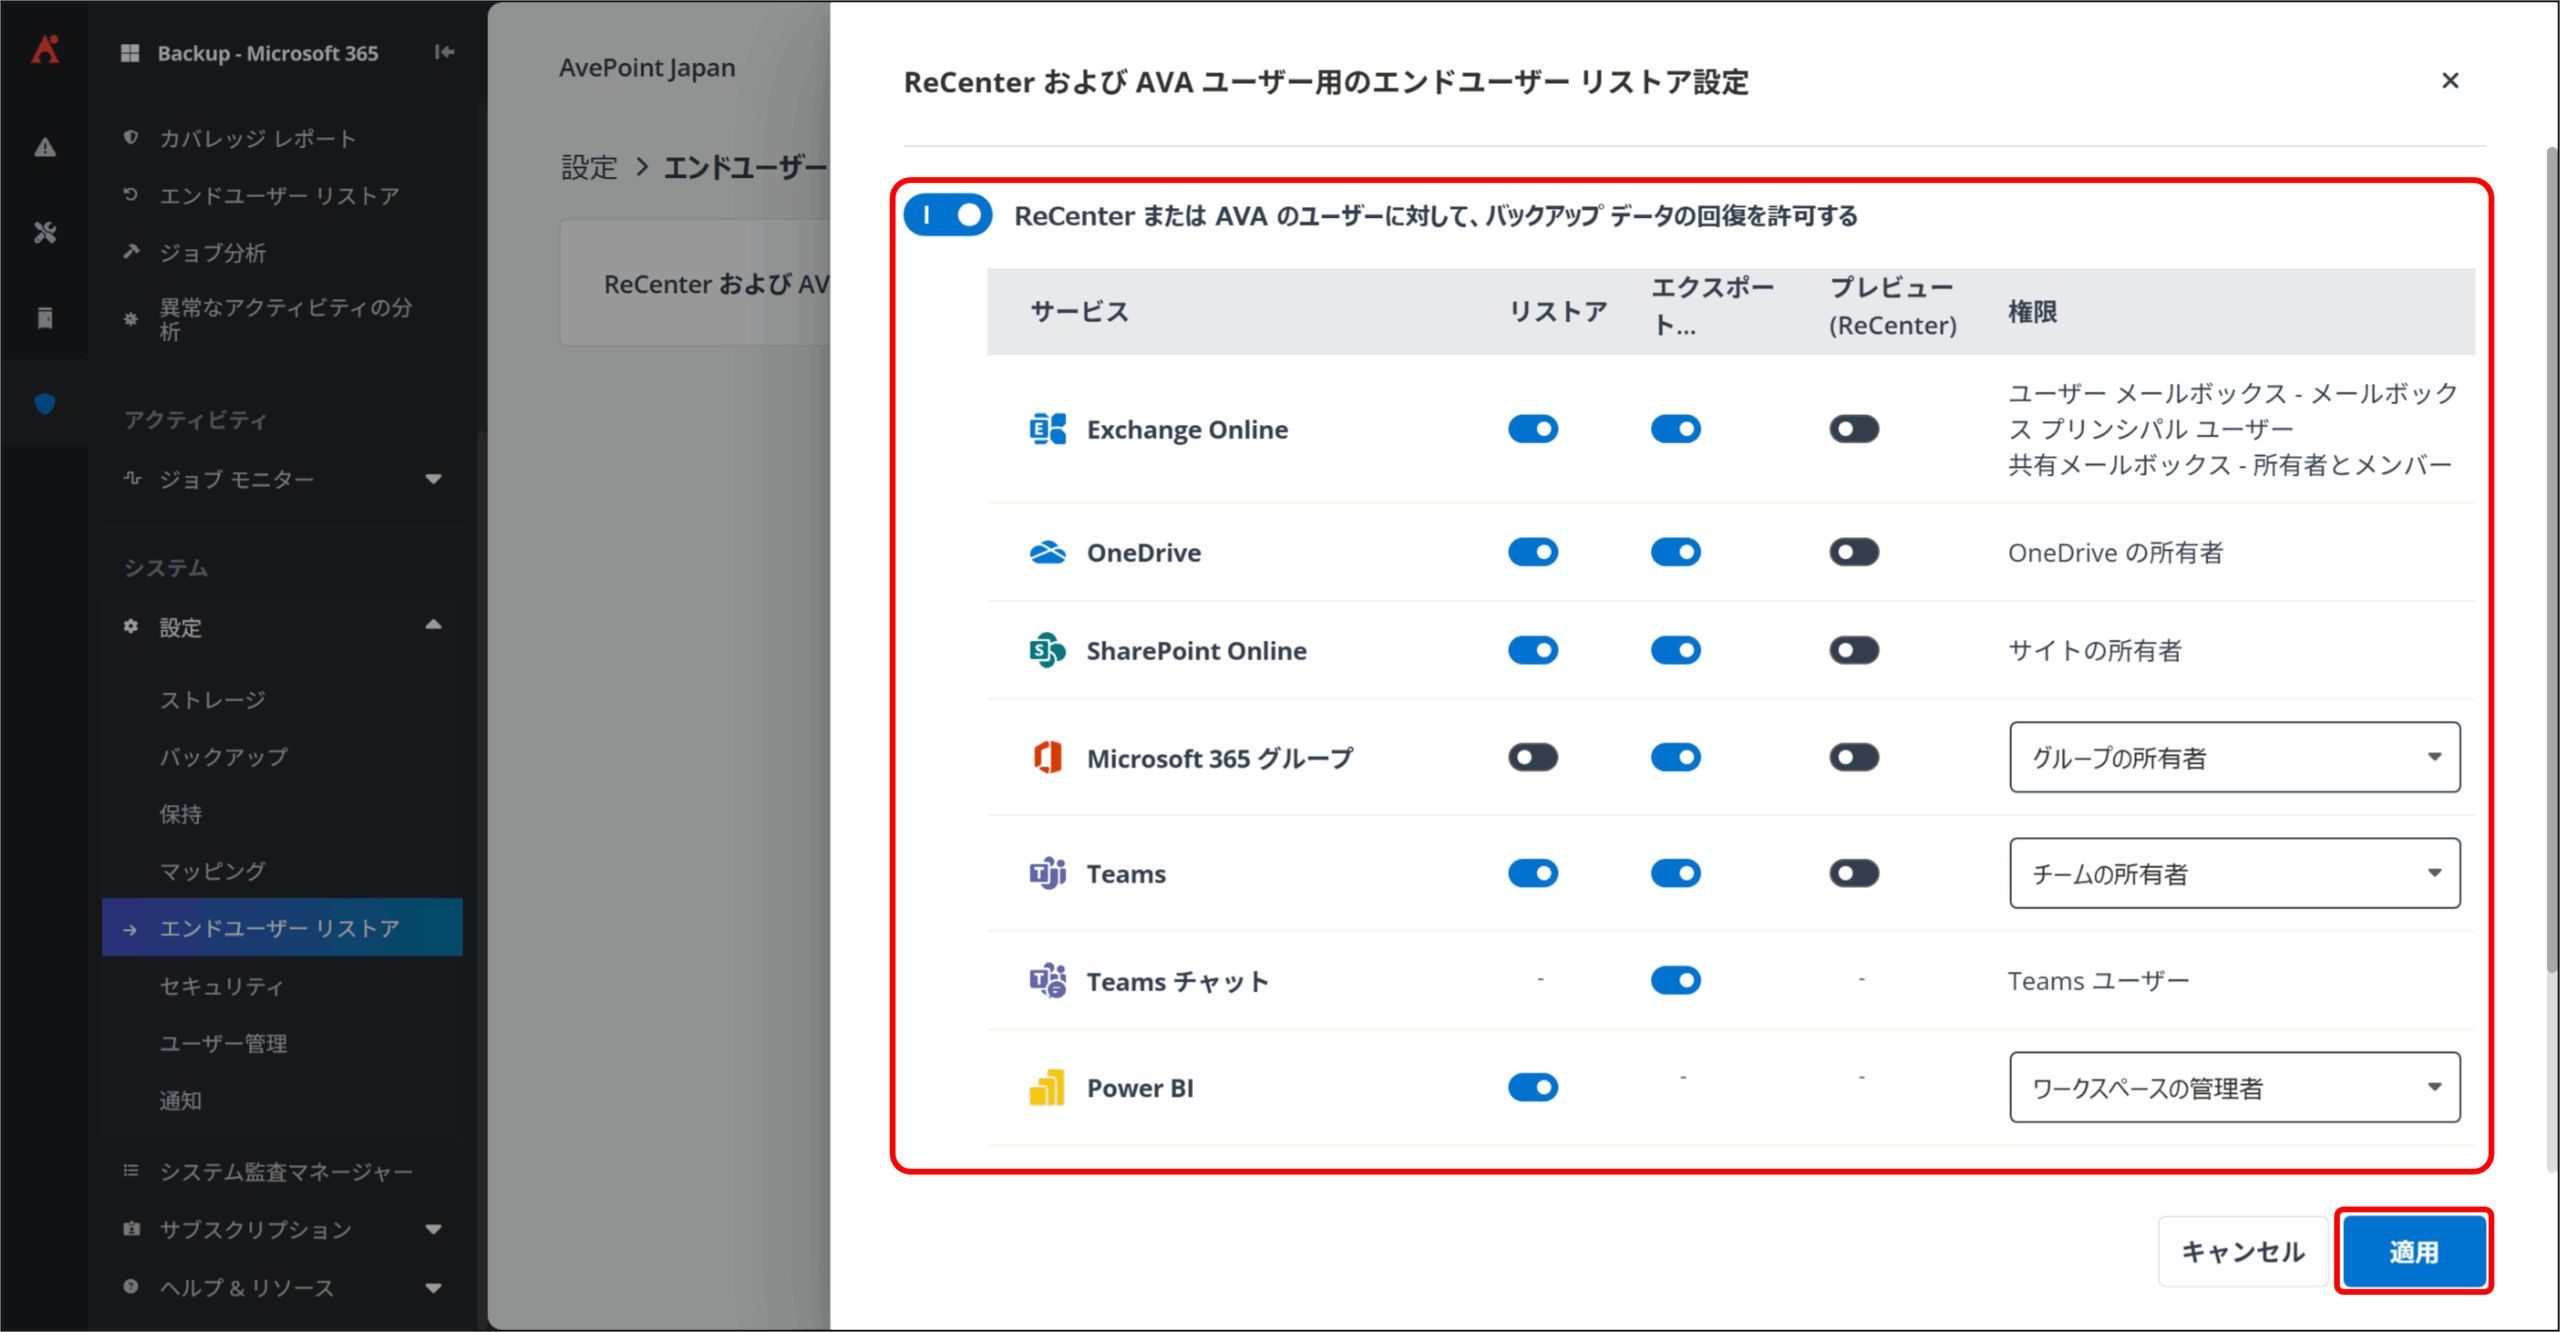Click the shield icon in left rail
Image resolution: width=2560 pixels, height=1332 pixels.
point(45,404)
